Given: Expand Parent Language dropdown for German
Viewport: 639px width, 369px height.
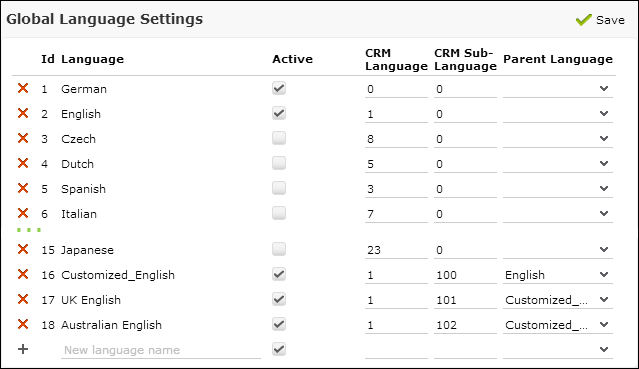Looking at the screenshot, I should point(557,89).
